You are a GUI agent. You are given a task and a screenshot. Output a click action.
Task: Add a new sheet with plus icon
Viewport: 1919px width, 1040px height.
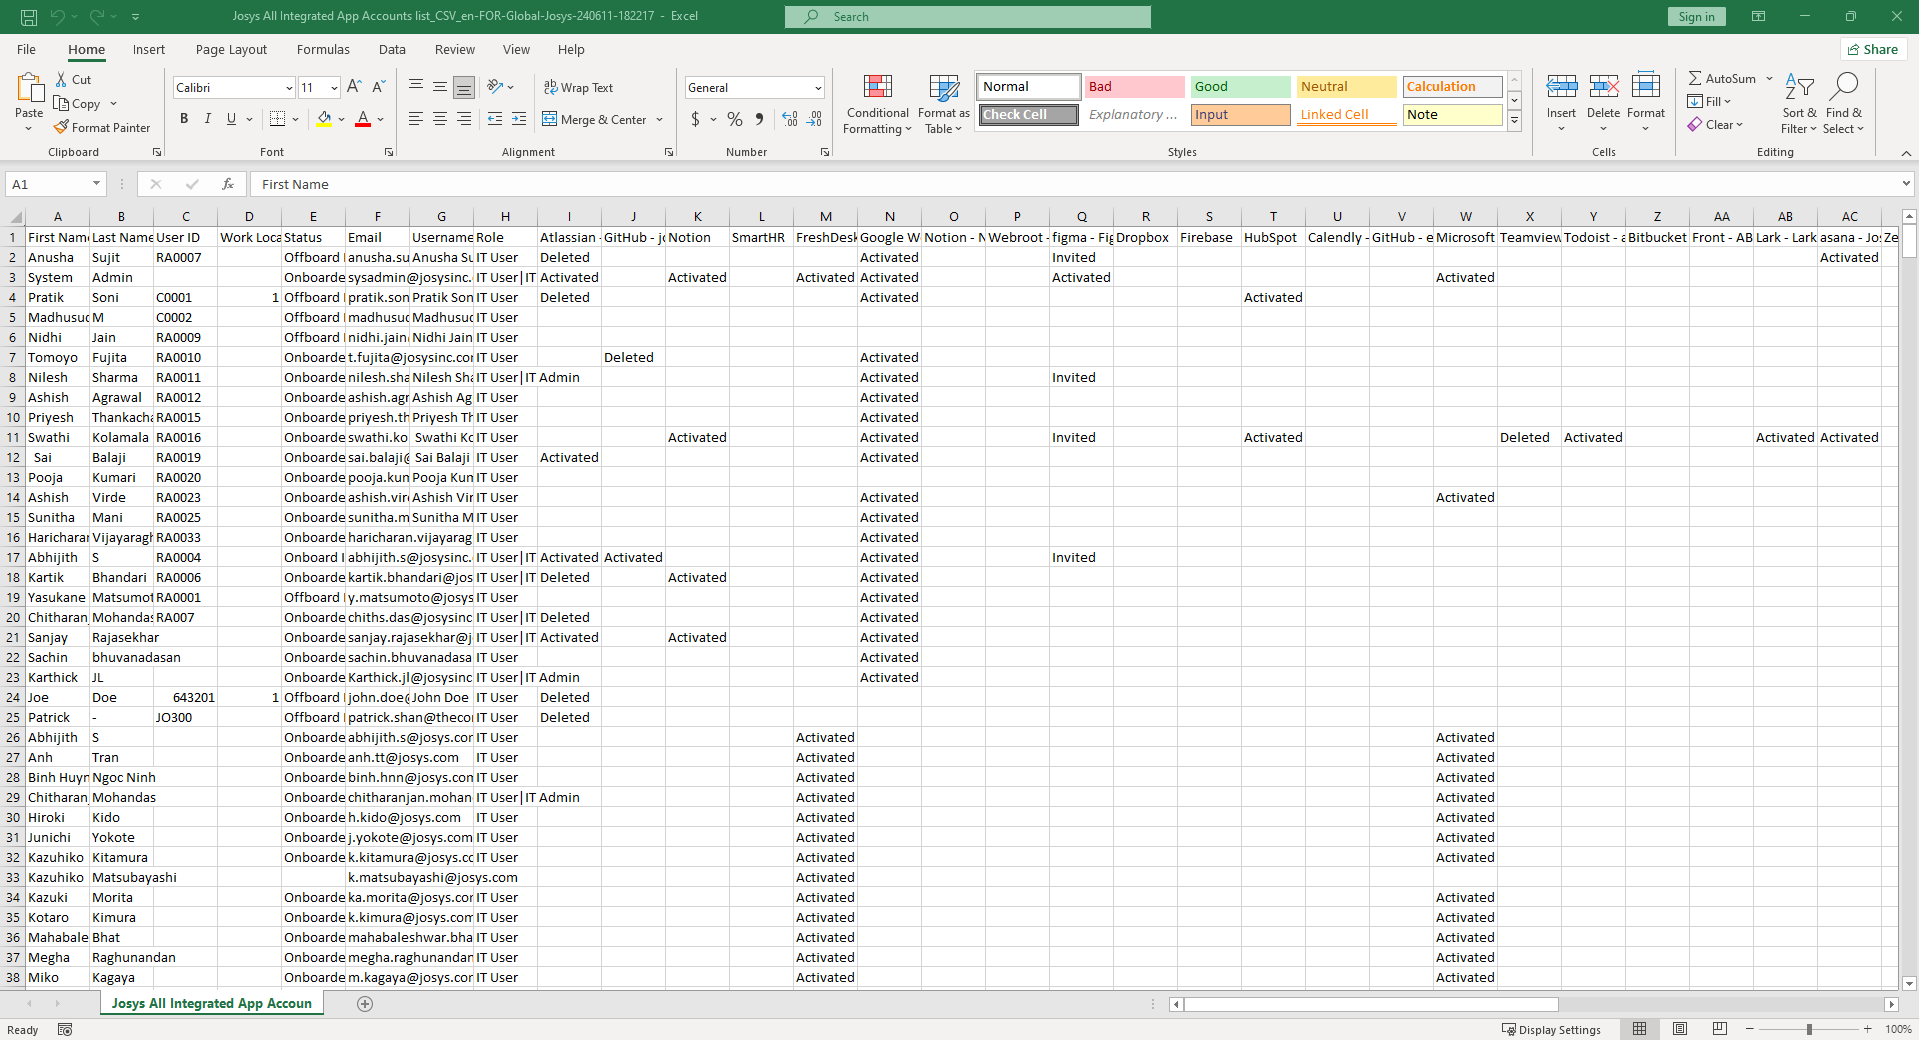(x=365, y=1004)
